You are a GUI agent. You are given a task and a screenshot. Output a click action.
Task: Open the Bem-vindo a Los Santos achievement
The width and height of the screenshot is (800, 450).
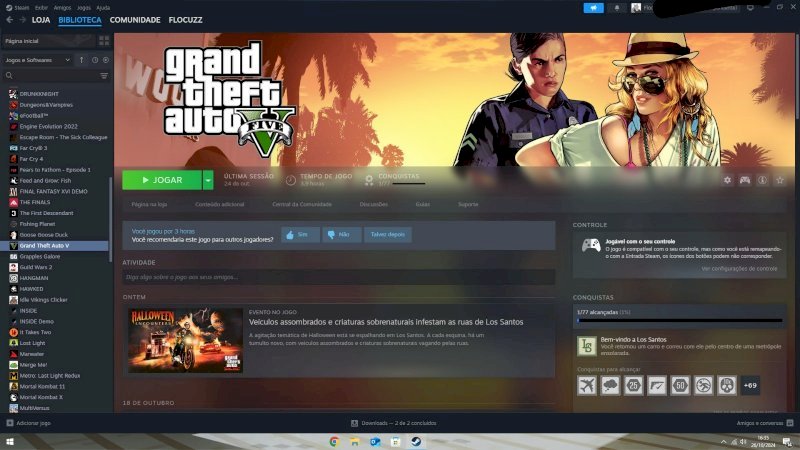point(680,346)
